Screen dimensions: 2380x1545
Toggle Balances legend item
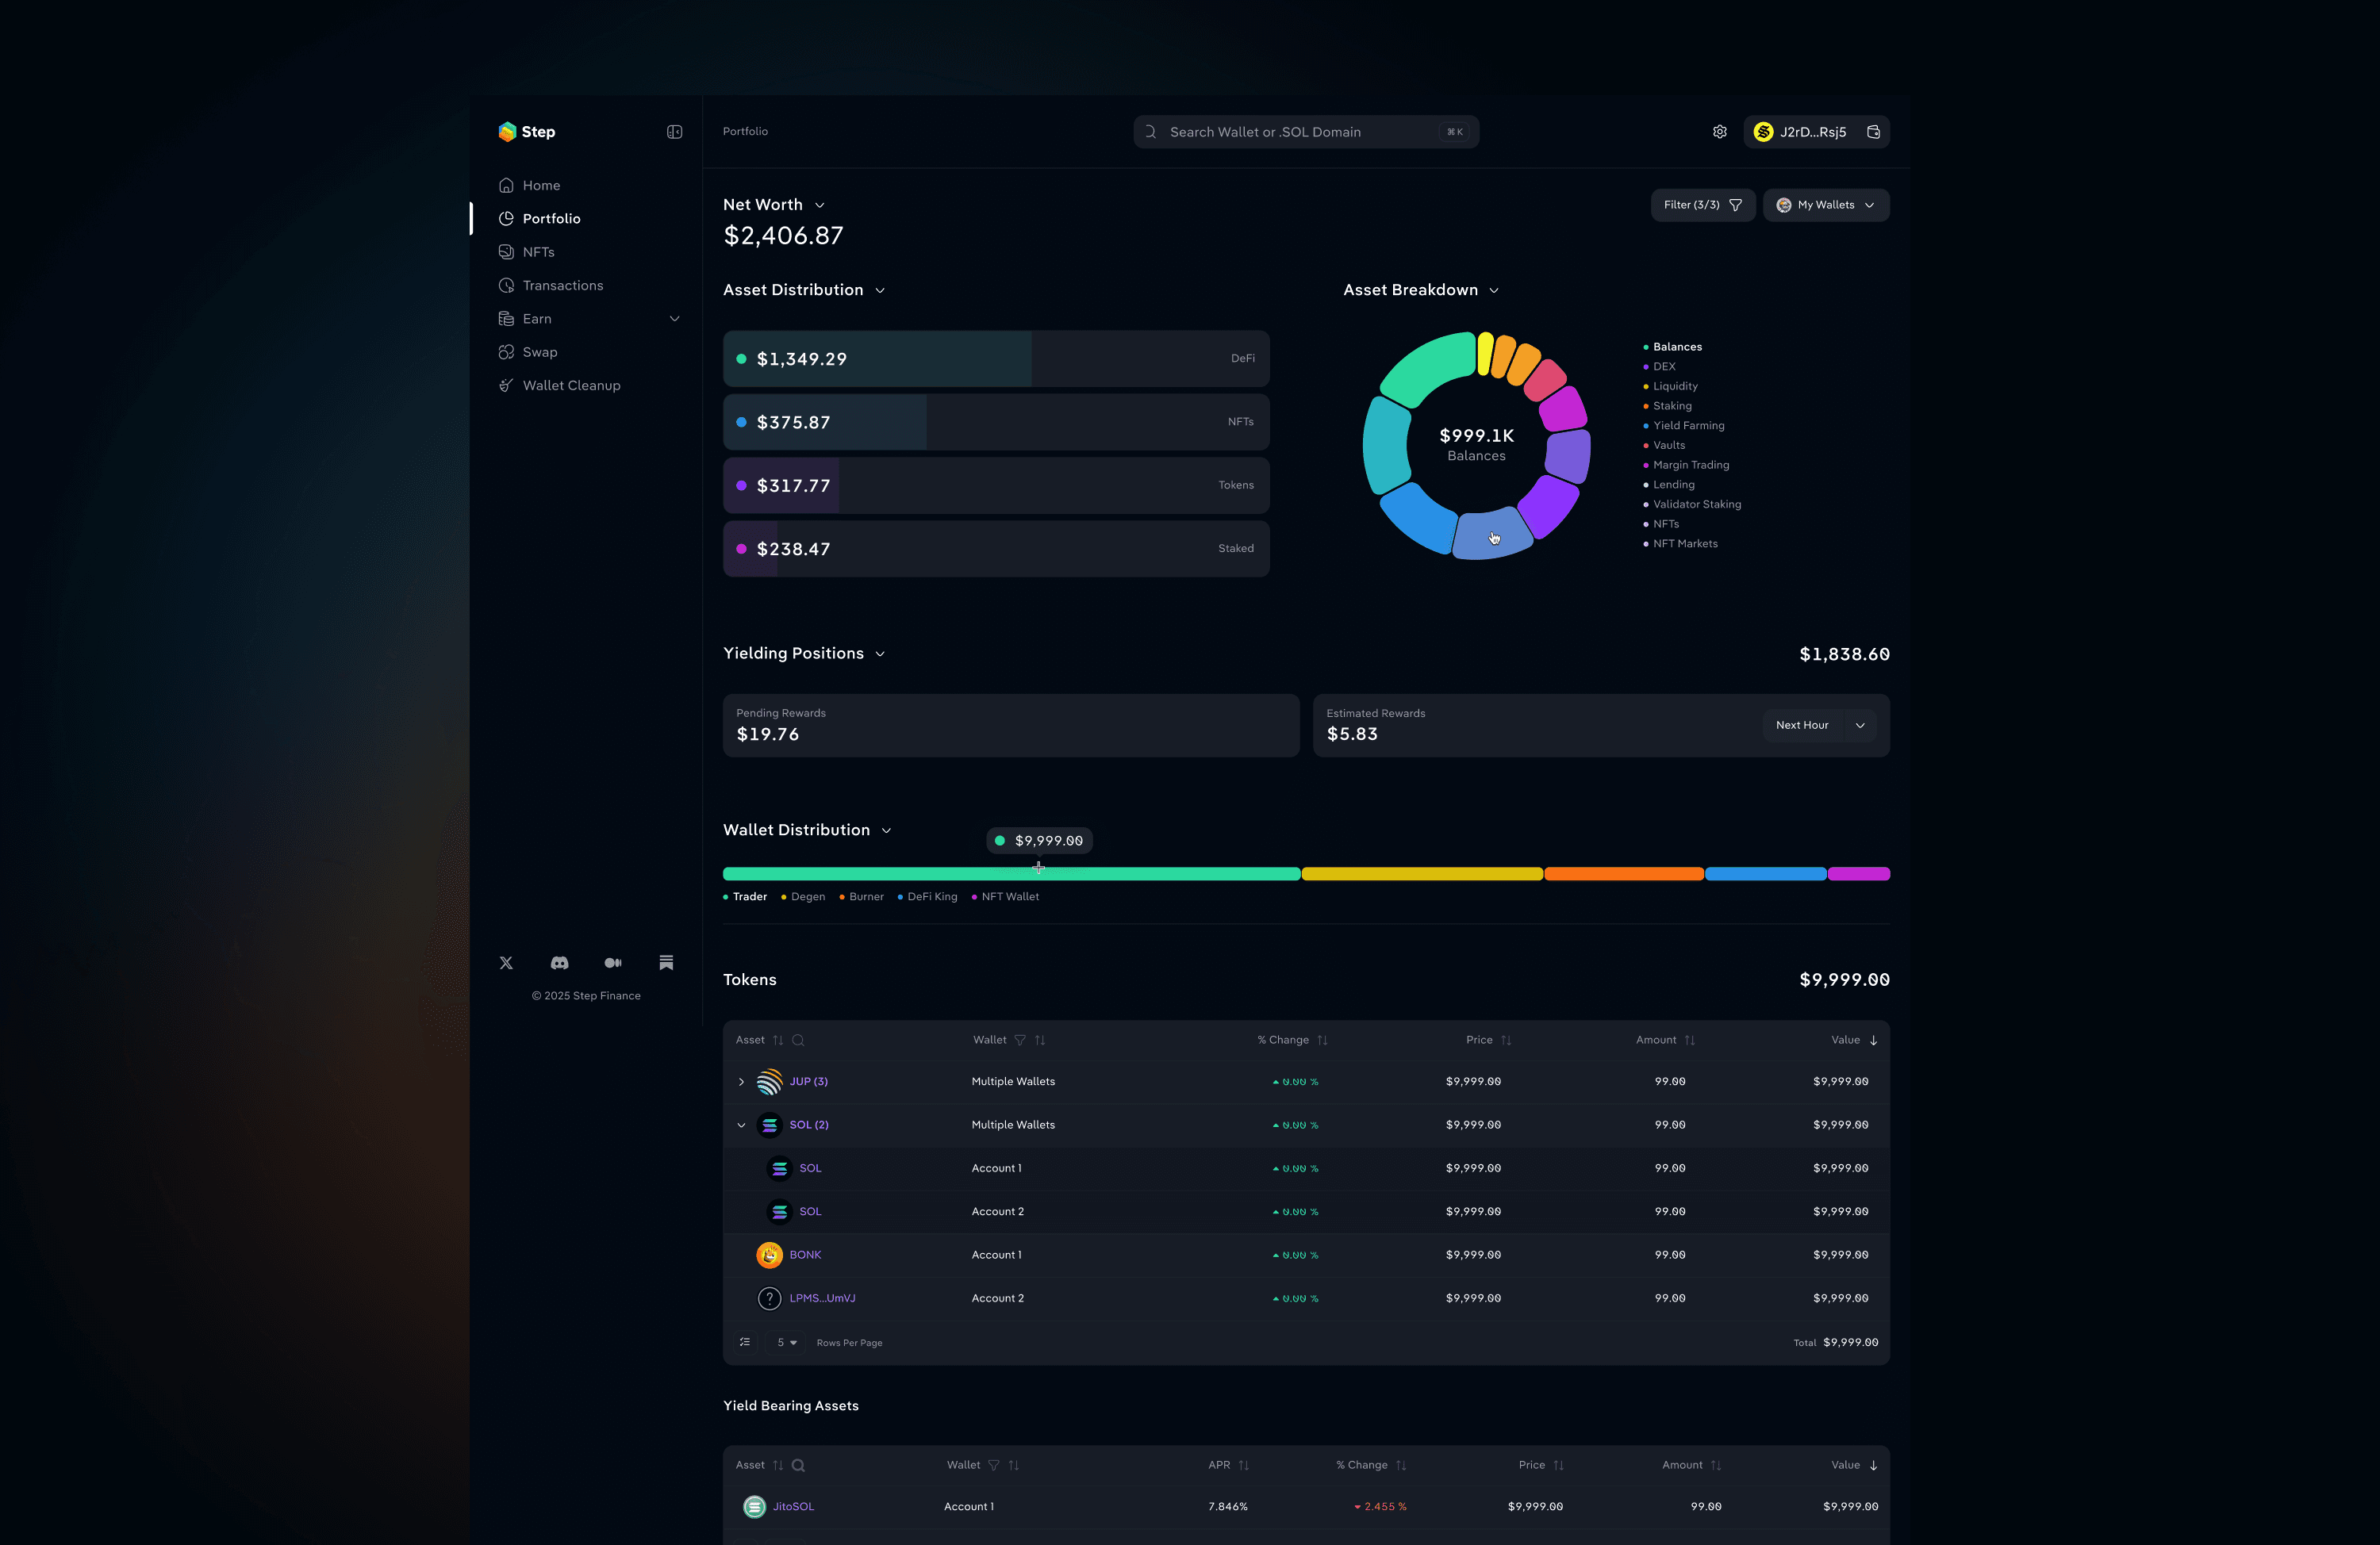tap(1673, 347)
